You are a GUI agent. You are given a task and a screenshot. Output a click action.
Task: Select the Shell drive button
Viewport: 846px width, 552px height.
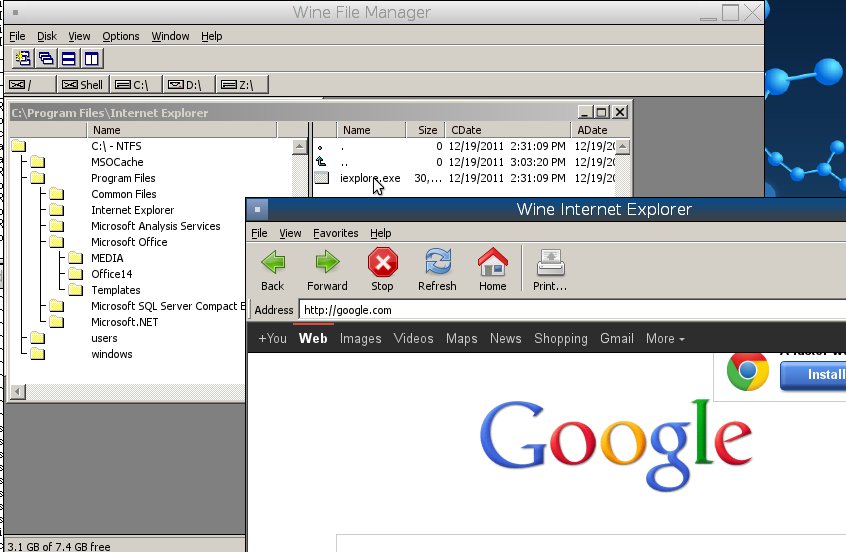83,85
